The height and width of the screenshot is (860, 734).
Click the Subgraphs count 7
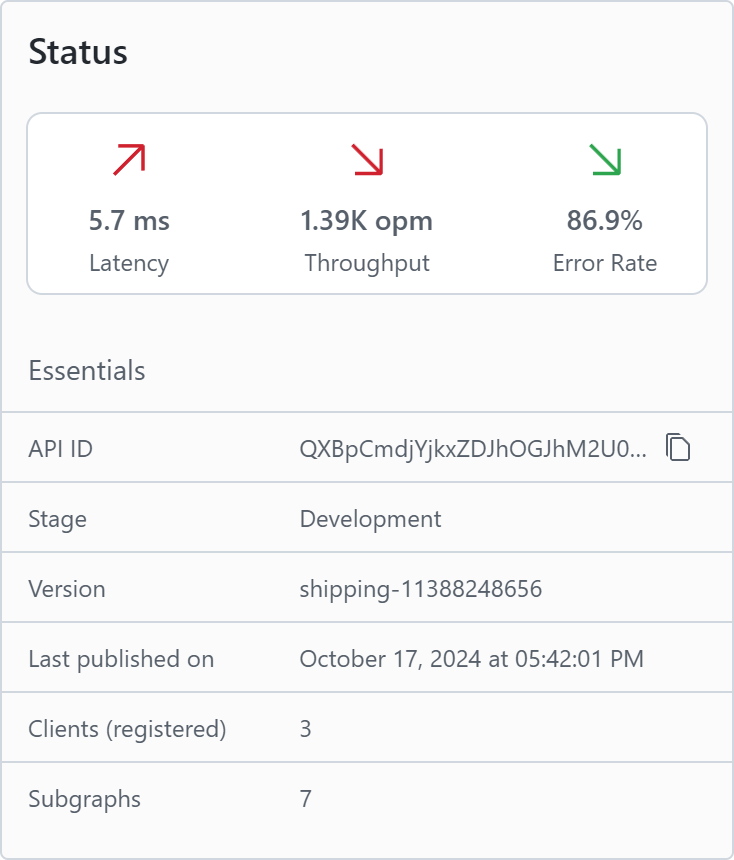point(306,799)
